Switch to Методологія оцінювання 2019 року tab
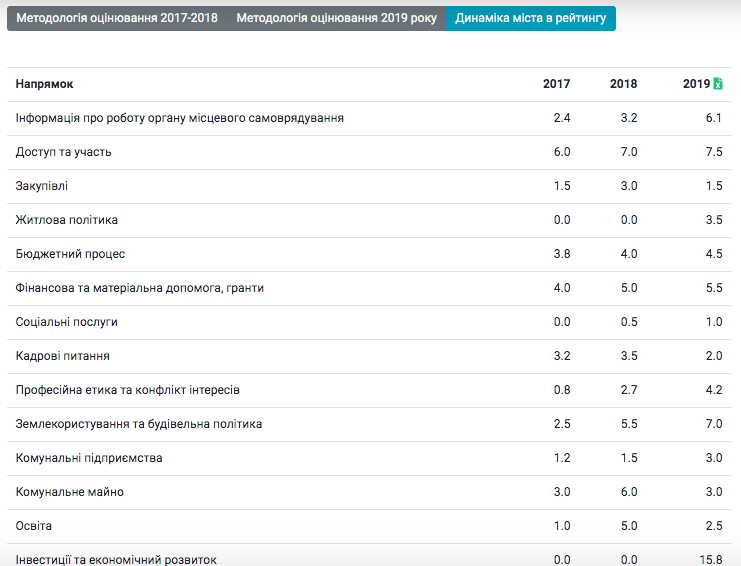Viewport: 741px width, 566px height. (x=336, y=18)
